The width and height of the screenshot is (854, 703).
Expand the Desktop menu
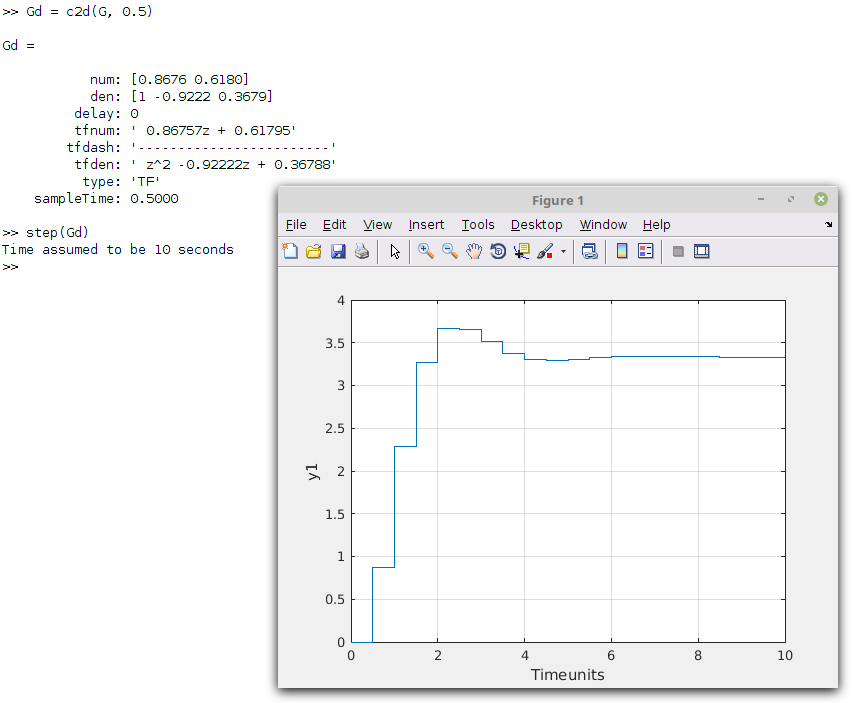(536, 224)
